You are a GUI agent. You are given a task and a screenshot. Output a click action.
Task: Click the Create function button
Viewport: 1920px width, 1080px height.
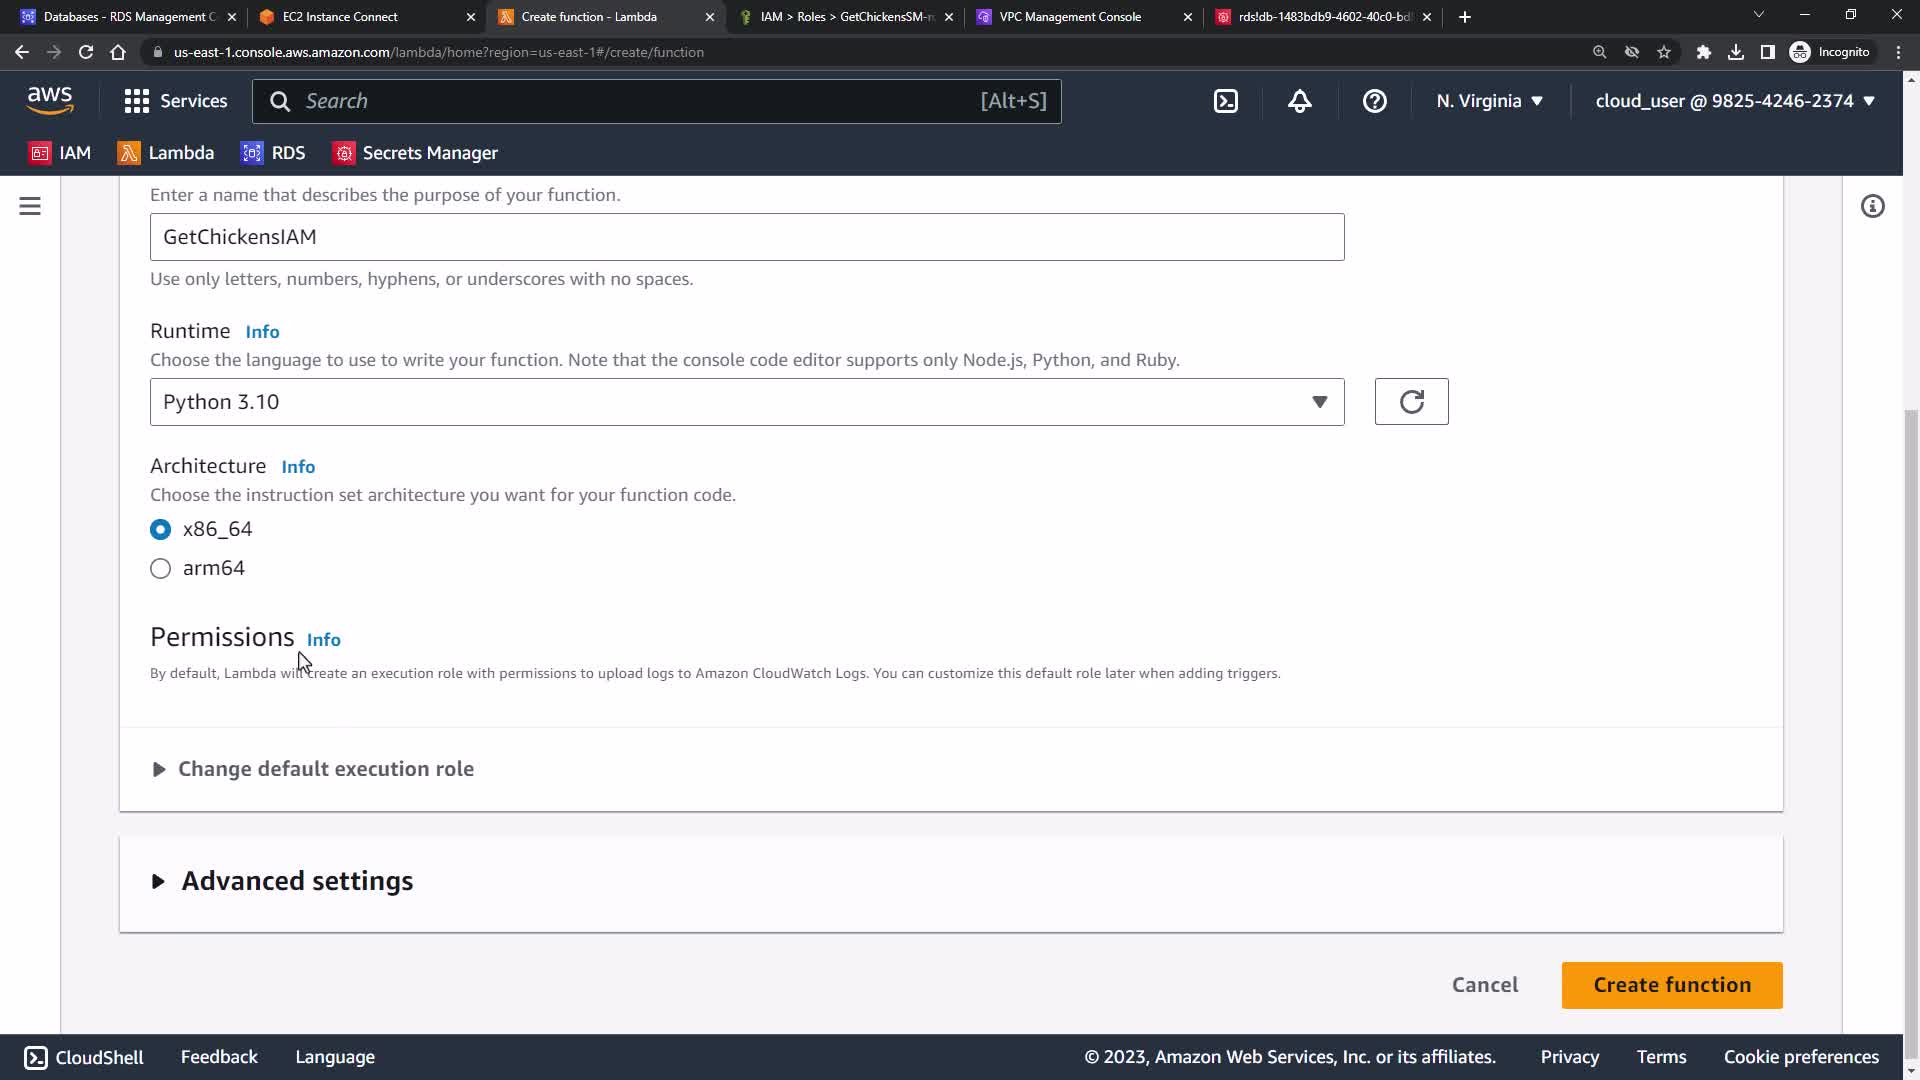coord(1671,985)
